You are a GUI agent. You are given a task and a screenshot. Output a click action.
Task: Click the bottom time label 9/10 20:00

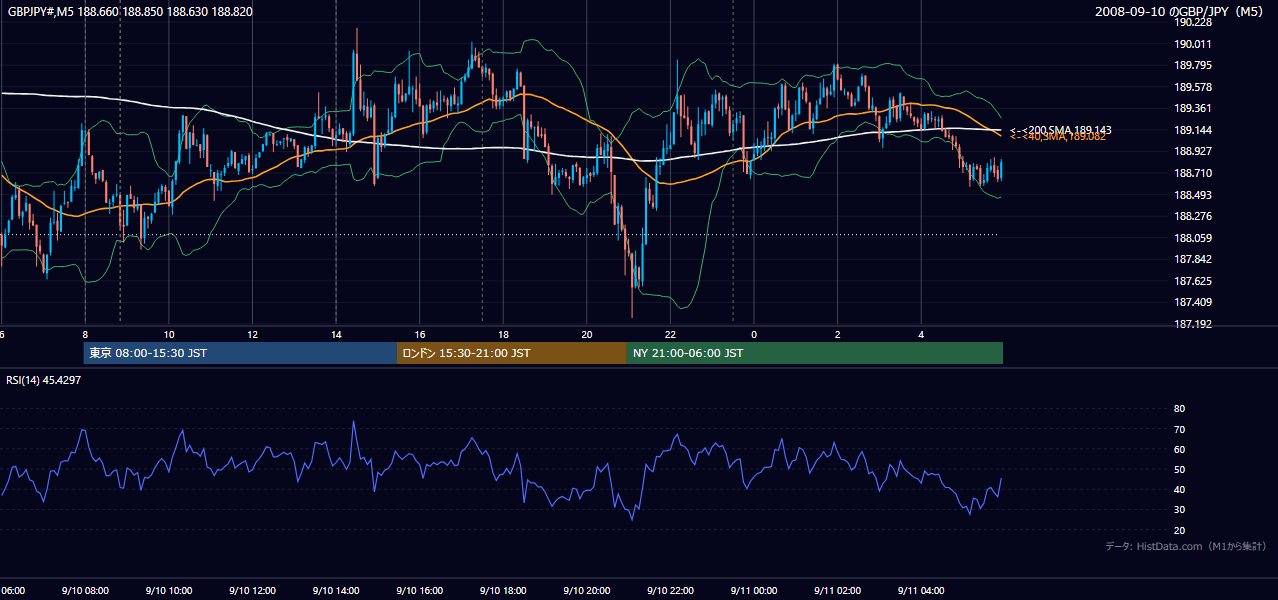point(586,591)
